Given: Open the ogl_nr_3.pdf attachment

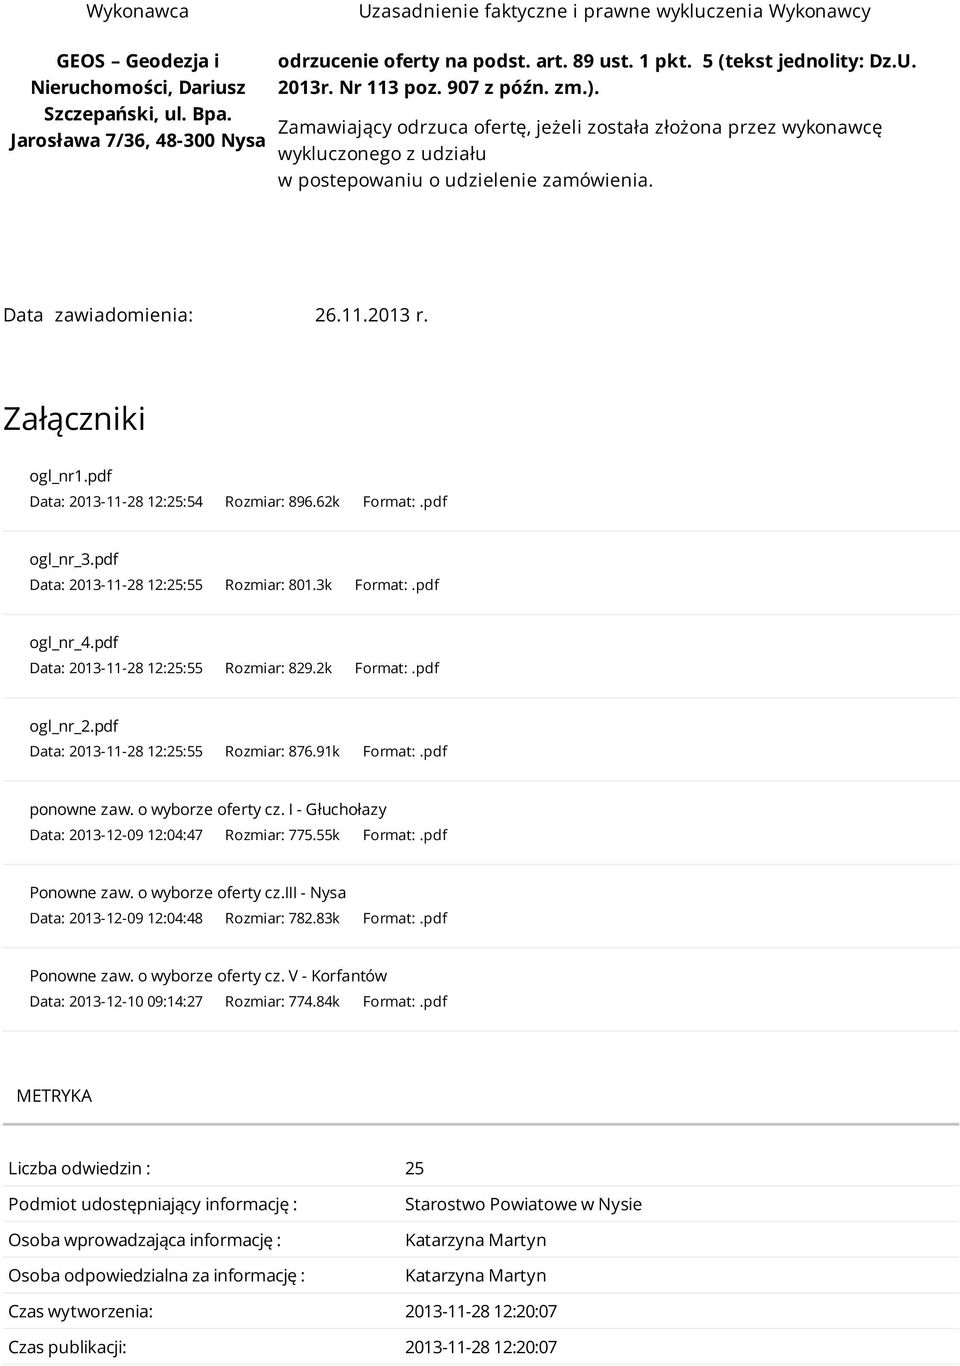Looking at the screenshot, I should click(74, 559).
